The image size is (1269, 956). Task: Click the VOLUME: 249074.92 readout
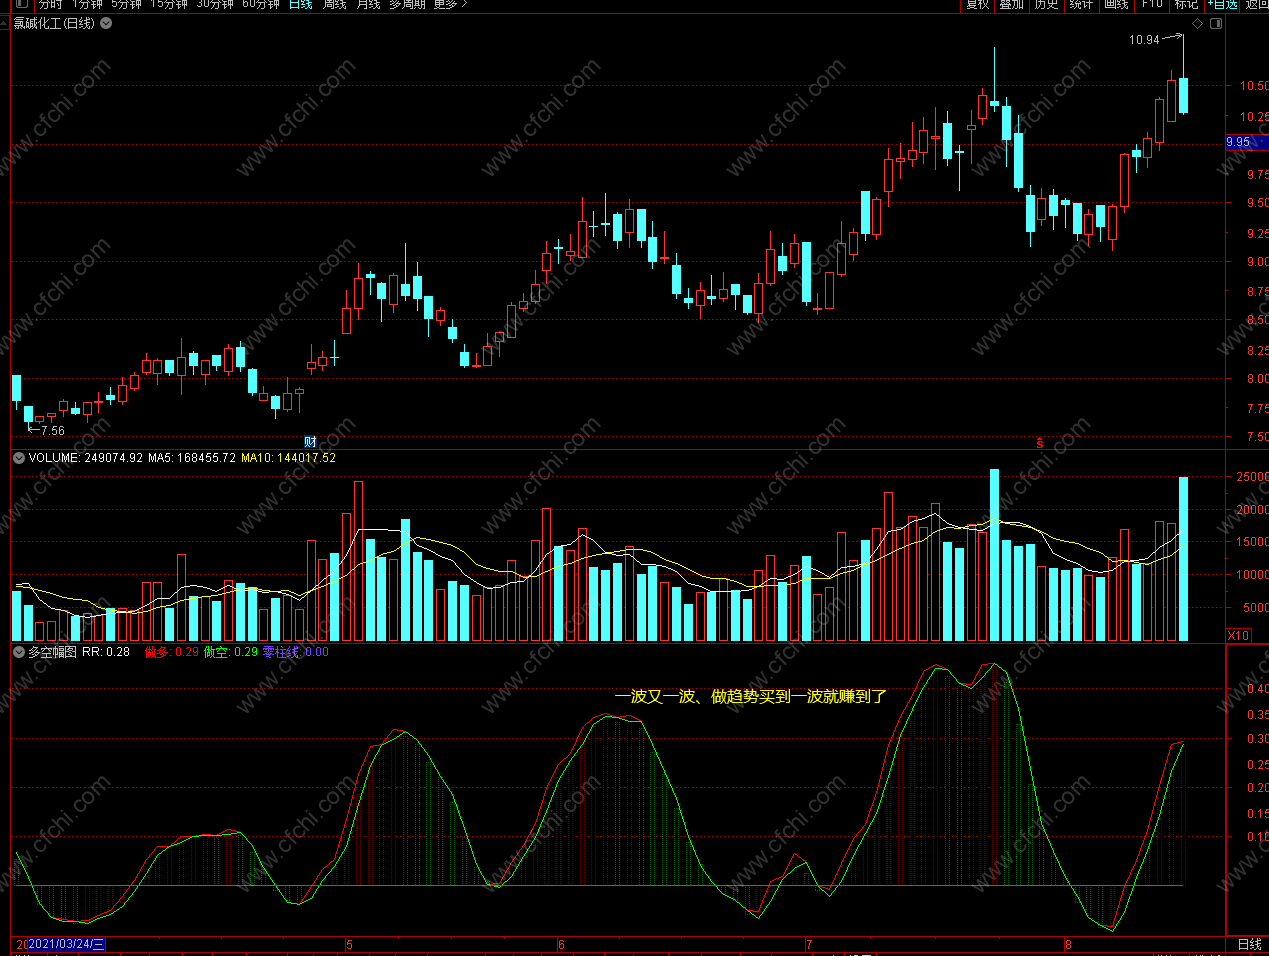[x=86, y=458]
